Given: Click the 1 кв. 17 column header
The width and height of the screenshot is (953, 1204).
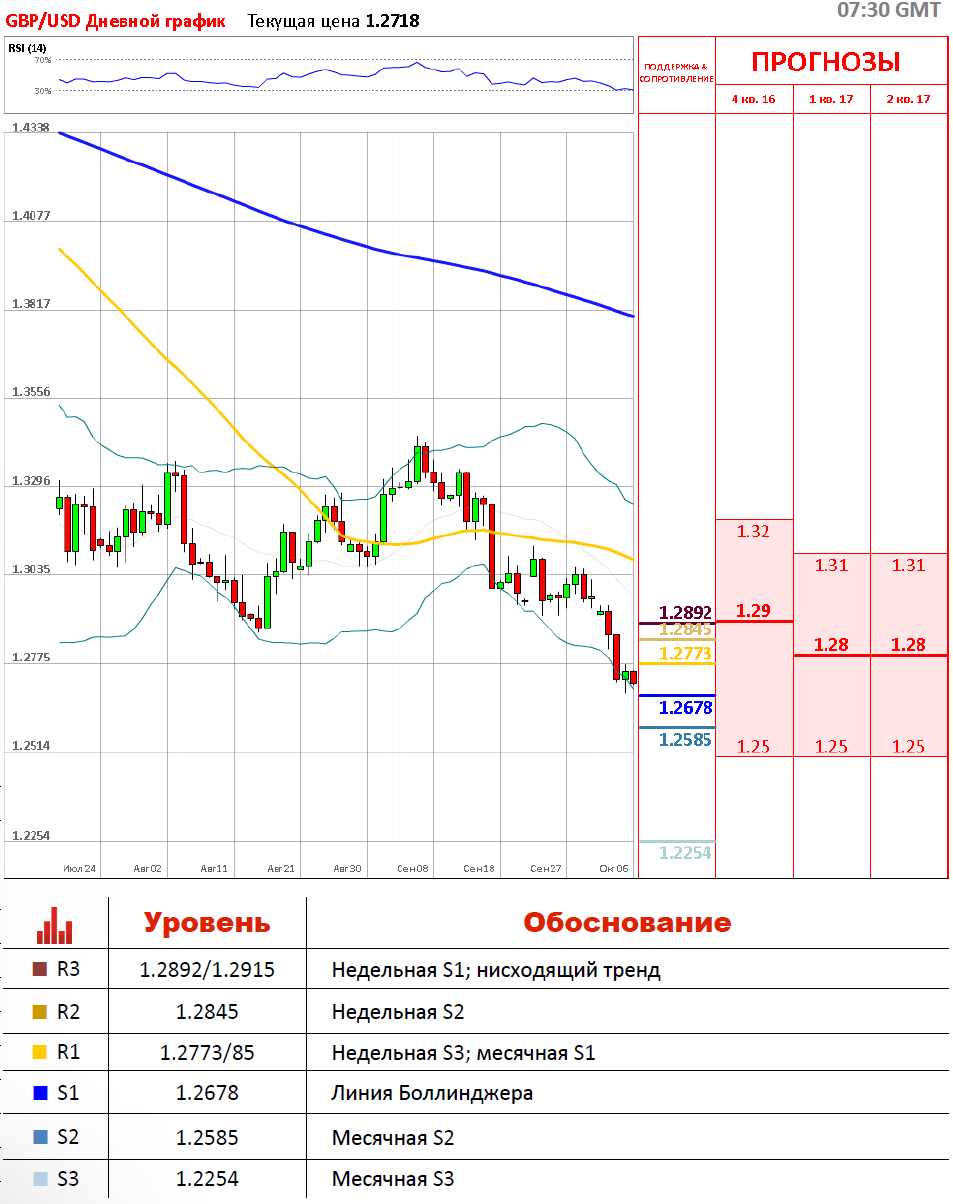Looking at the screenshot, I should pyautogui.click(x=832, y=99).
